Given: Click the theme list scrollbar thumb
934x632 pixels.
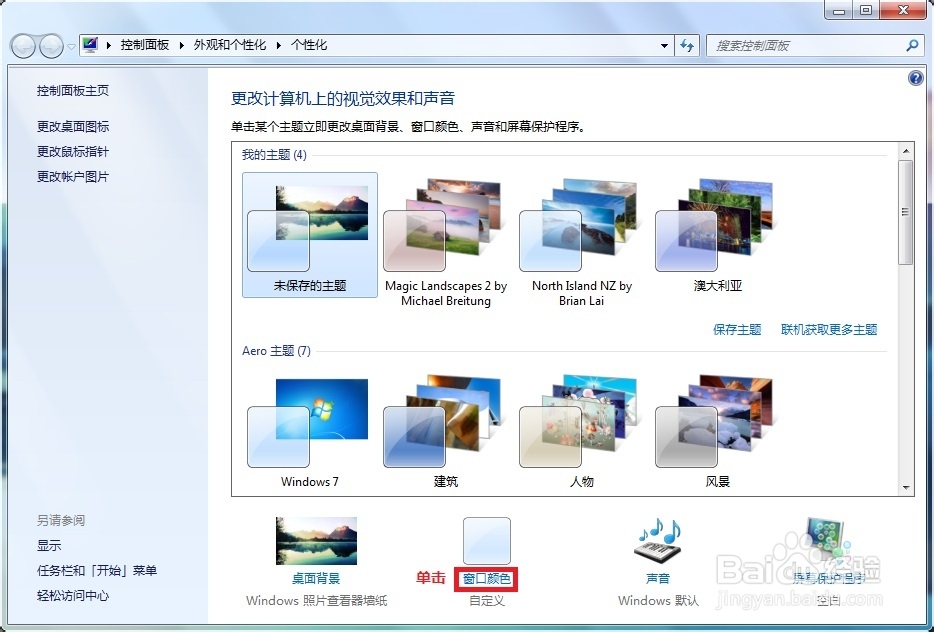Looking at the screenshot, I should tap(906, 212).
